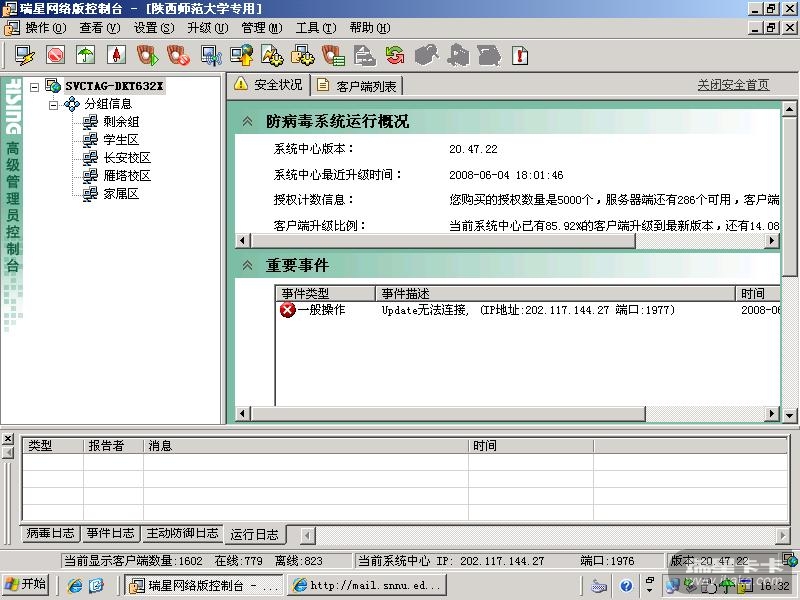Open the 帮助(H) menu
Viewport: 800px width, 600px height.
coord(370,28)
